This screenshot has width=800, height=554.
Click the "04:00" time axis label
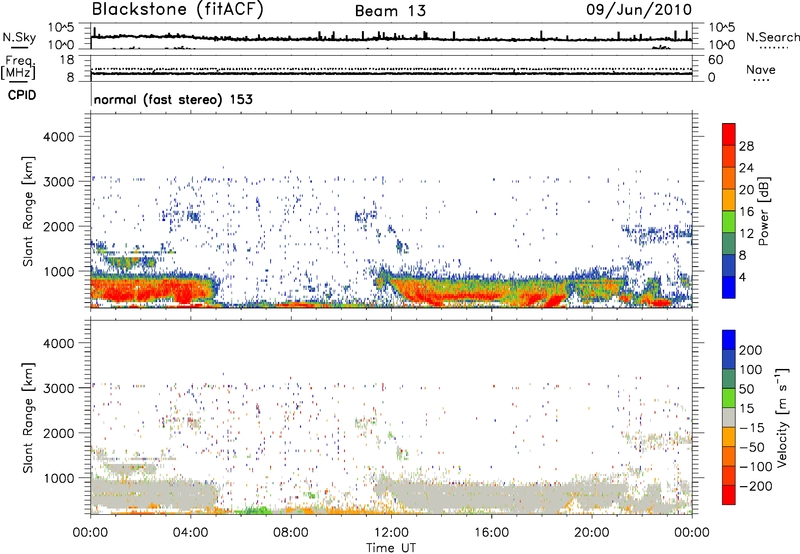tap(191, 533)
